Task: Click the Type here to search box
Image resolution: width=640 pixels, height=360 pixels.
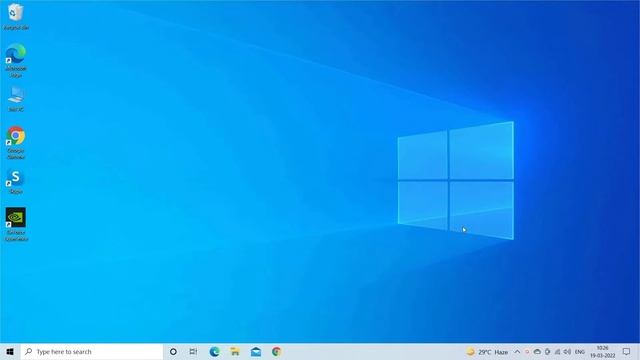Action: (92, 352)
